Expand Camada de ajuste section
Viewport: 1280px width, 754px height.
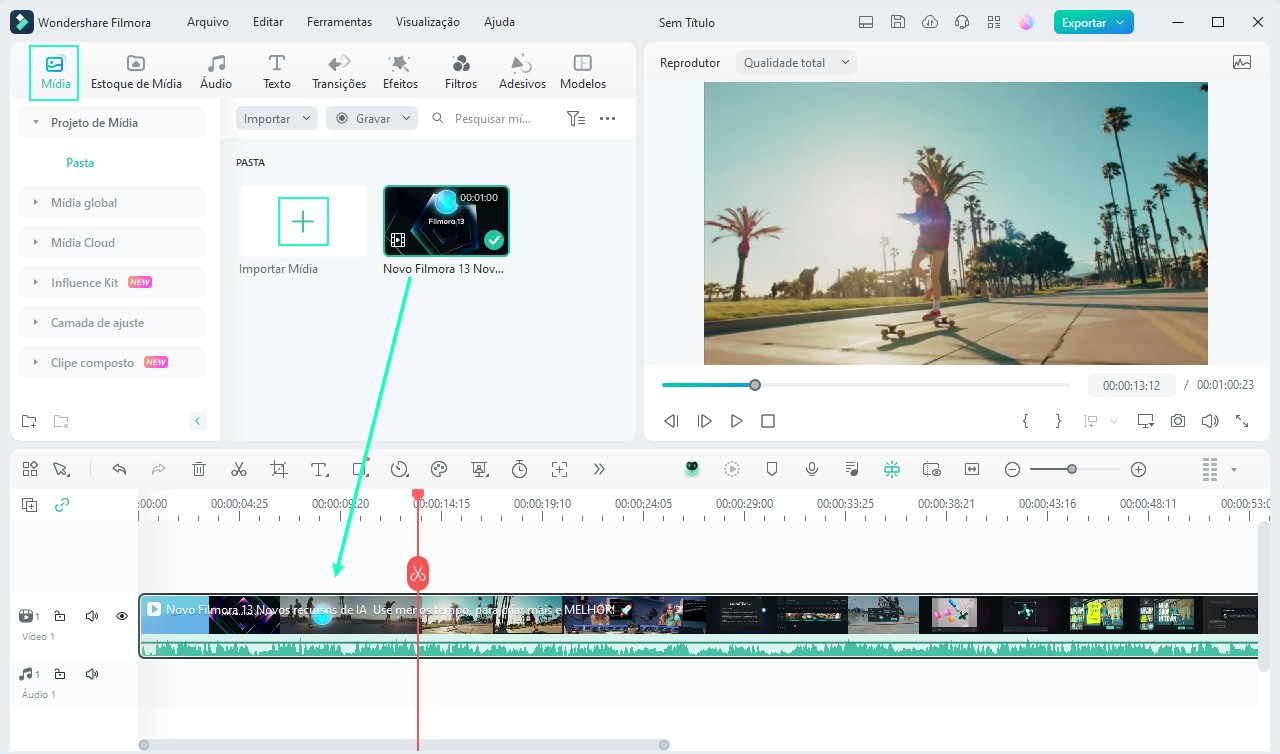112,322
